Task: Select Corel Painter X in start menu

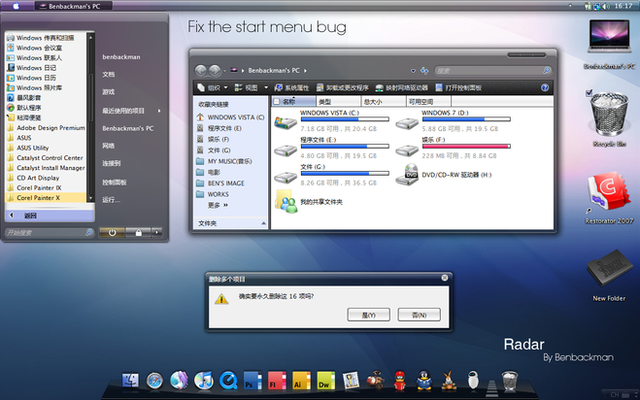Action: tap(46, 198)
